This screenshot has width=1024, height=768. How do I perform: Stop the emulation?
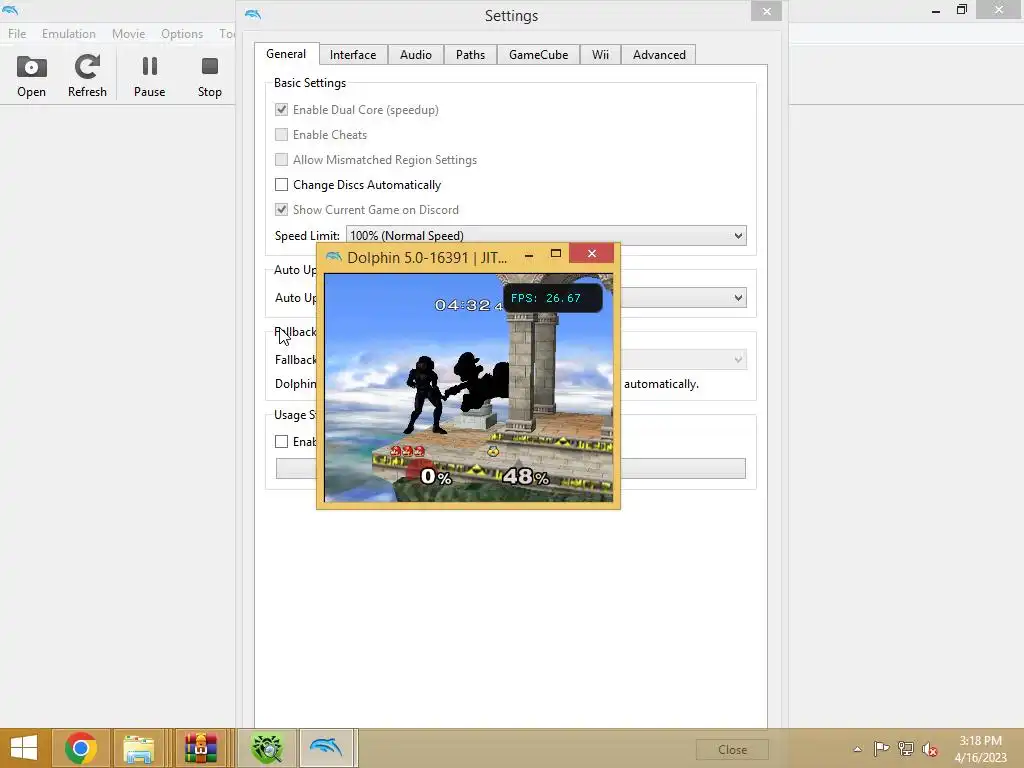210,76
